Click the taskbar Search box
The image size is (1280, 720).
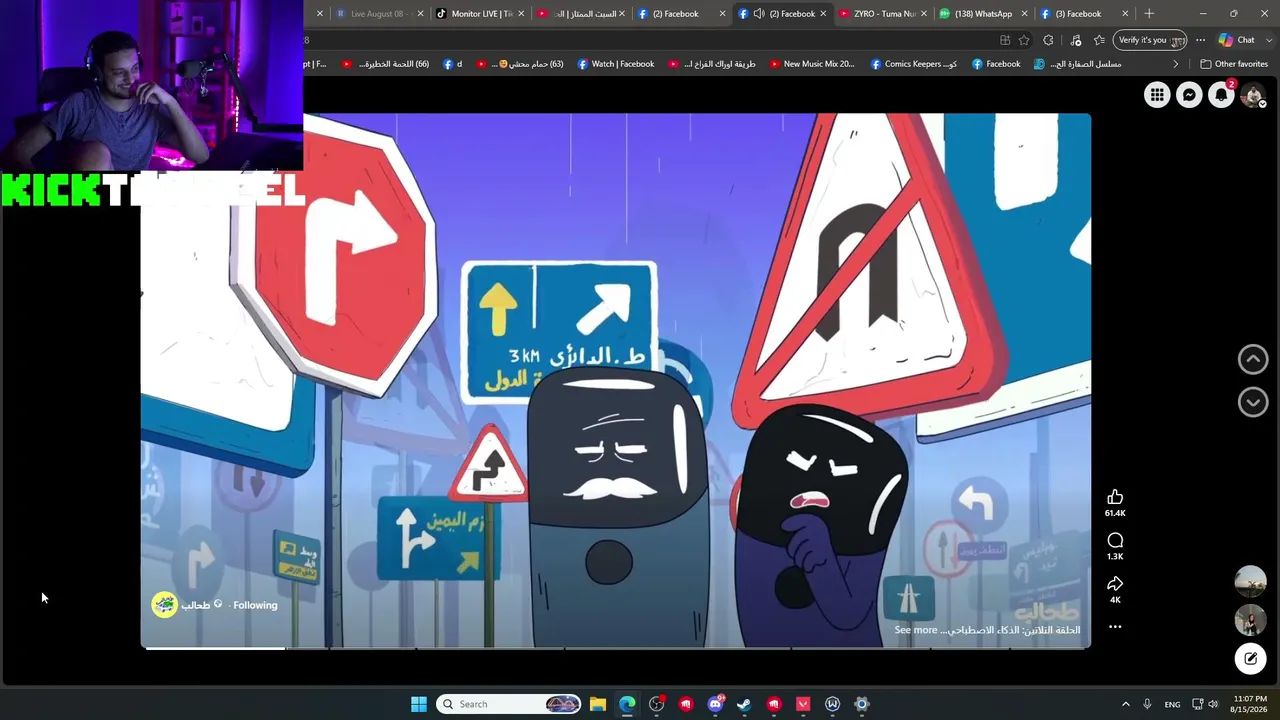pos(510,704)
